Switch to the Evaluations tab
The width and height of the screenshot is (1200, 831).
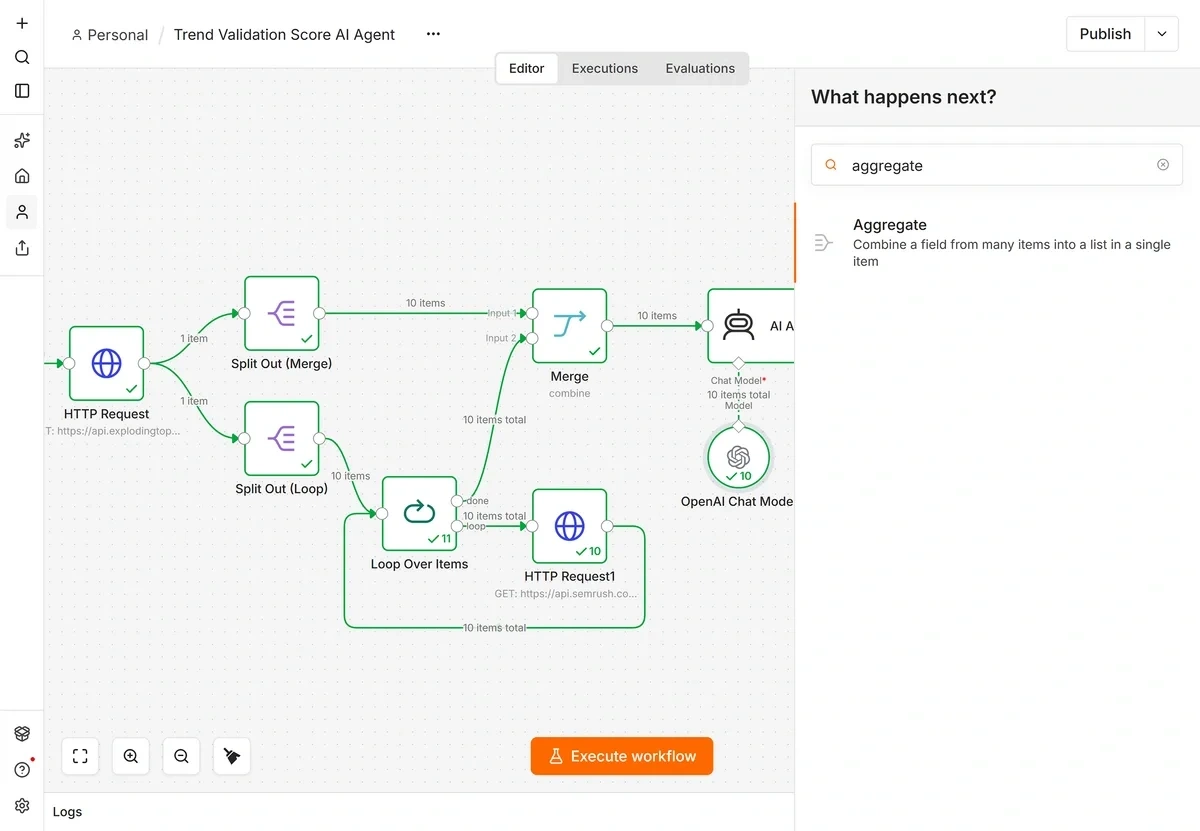point(700,68)
